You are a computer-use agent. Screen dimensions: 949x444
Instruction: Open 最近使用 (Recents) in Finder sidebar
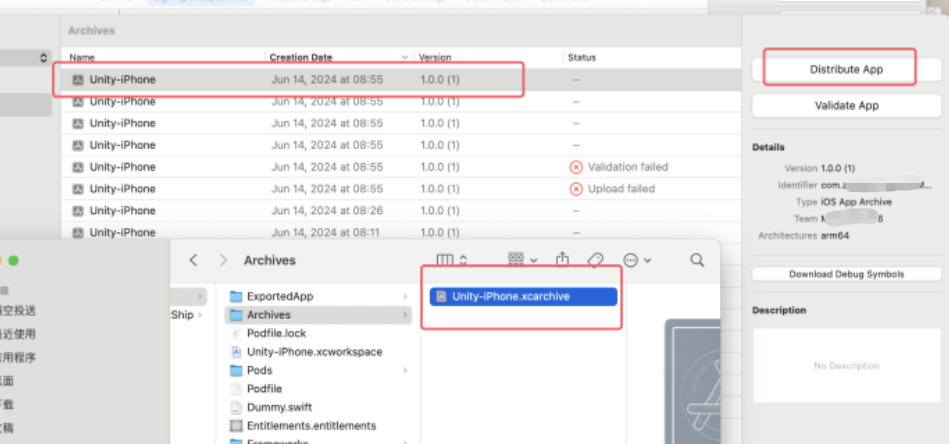[x=18, y=334]
